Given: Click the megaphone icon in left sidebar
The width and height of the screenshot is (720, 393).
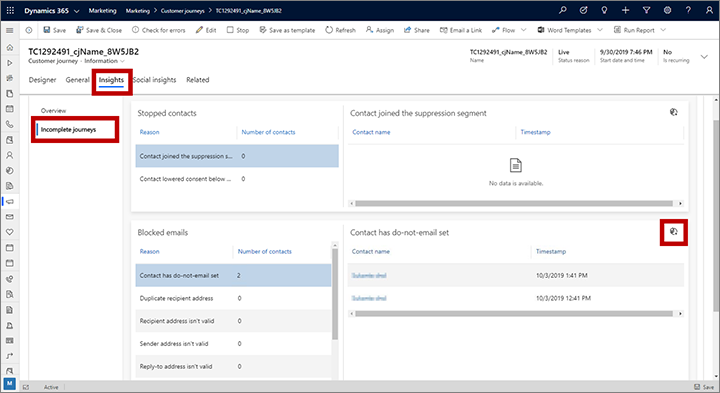Looking at the screenshot, I should pos(10,202).
